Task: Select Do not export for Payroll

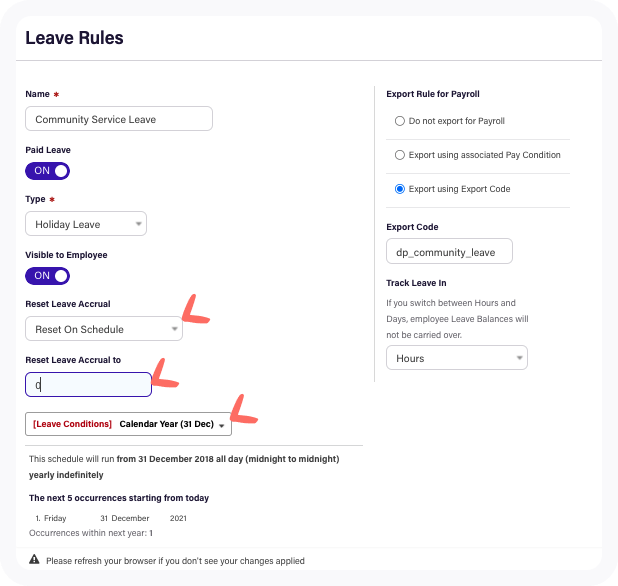Action: tap(400, 121)
